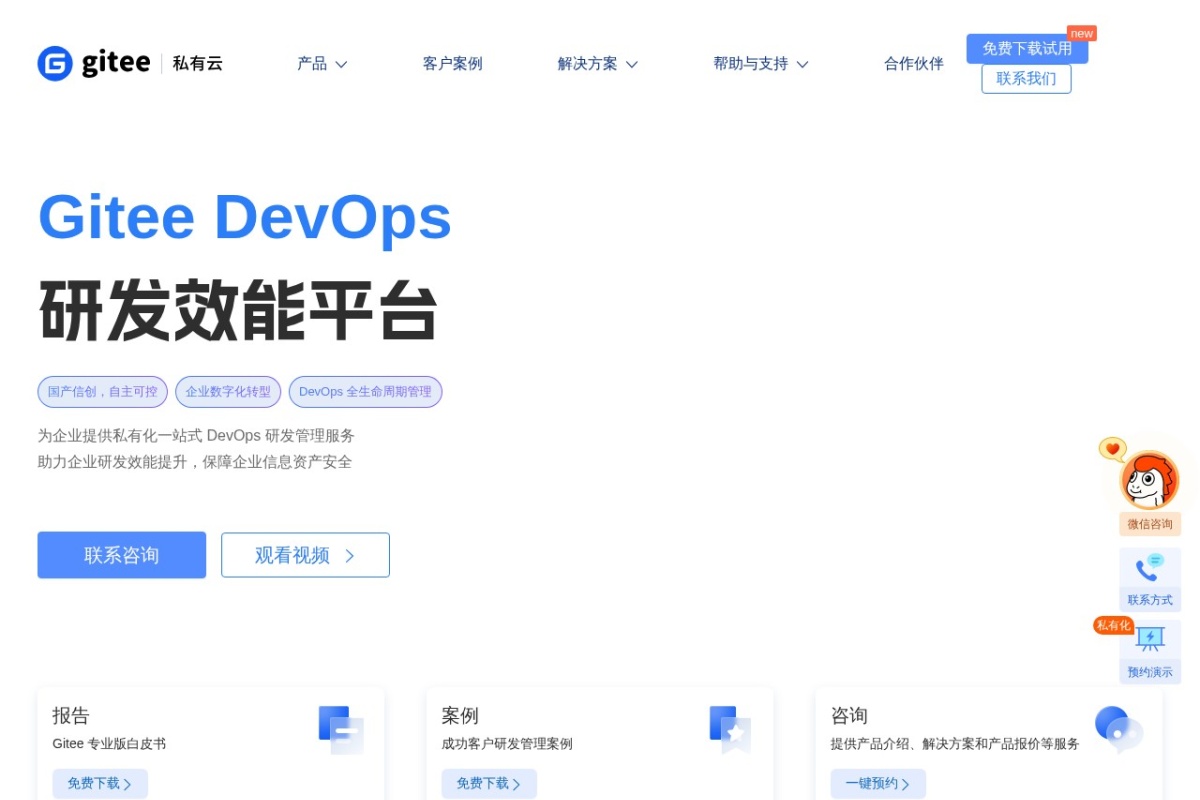Screen dimensions: 1200x800
Task: Select the 企业数字化转型 tag
Action: (228, 392)
